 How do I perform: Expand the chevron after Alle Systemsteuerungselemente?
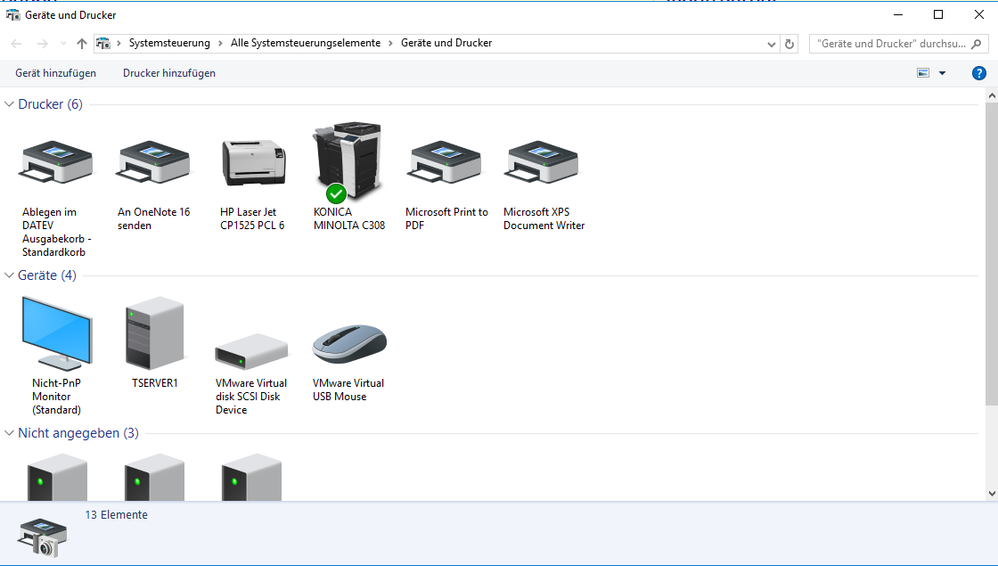point(391,43)
